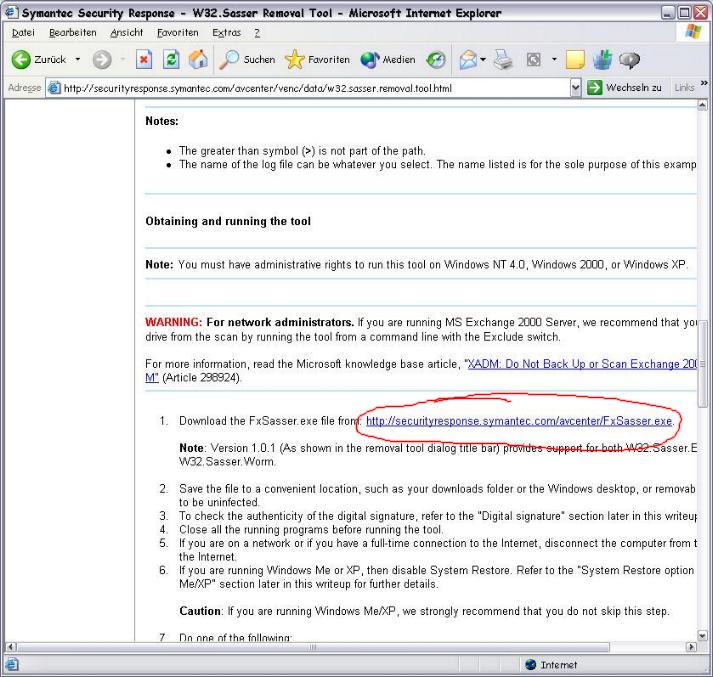Click the red Stop loading icon
Screen dimensions: 713x677
tap(144, 60)
